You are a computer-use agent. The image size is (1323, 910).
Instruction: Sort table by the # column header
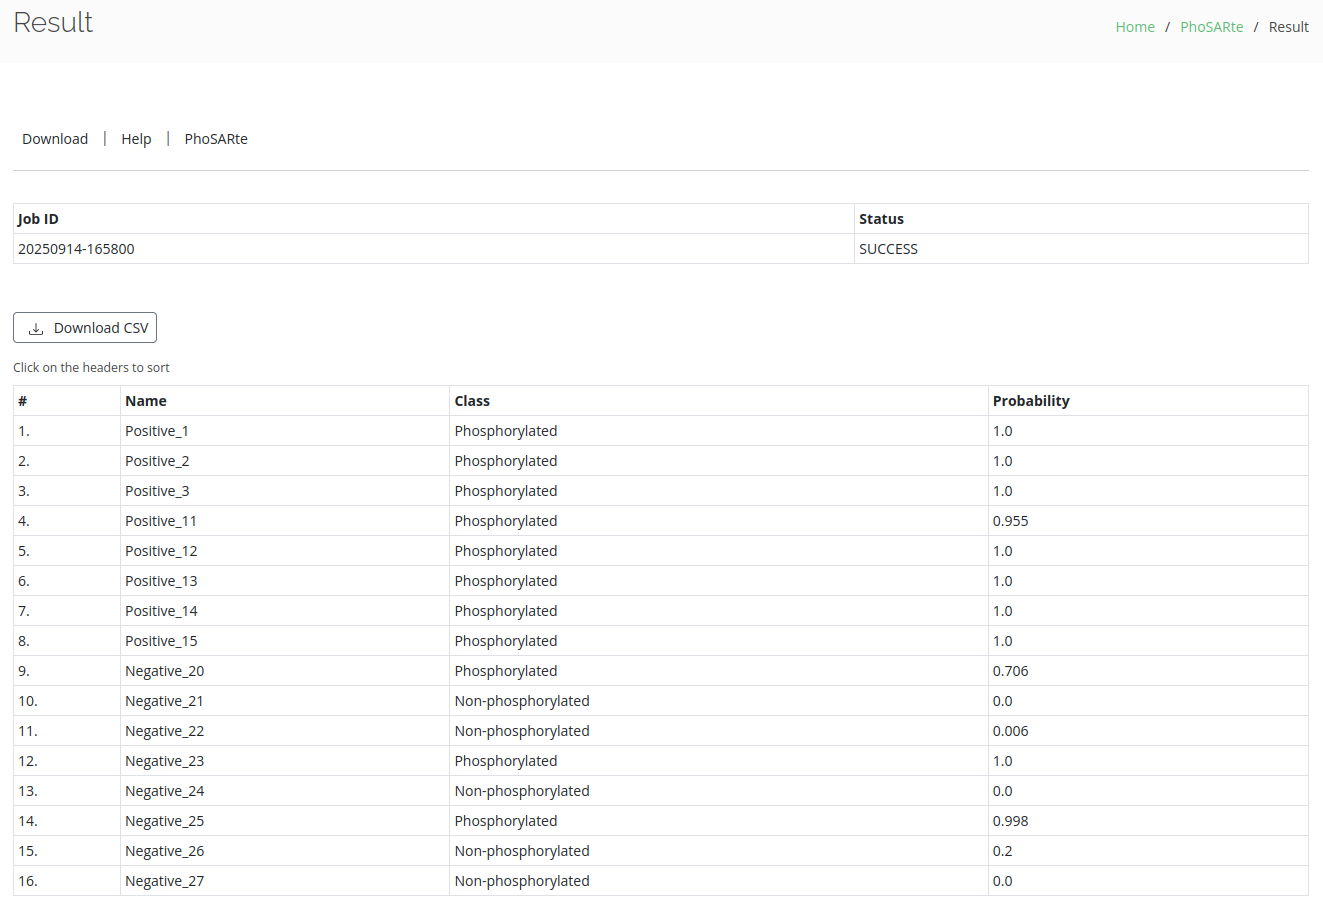[22, 401]
